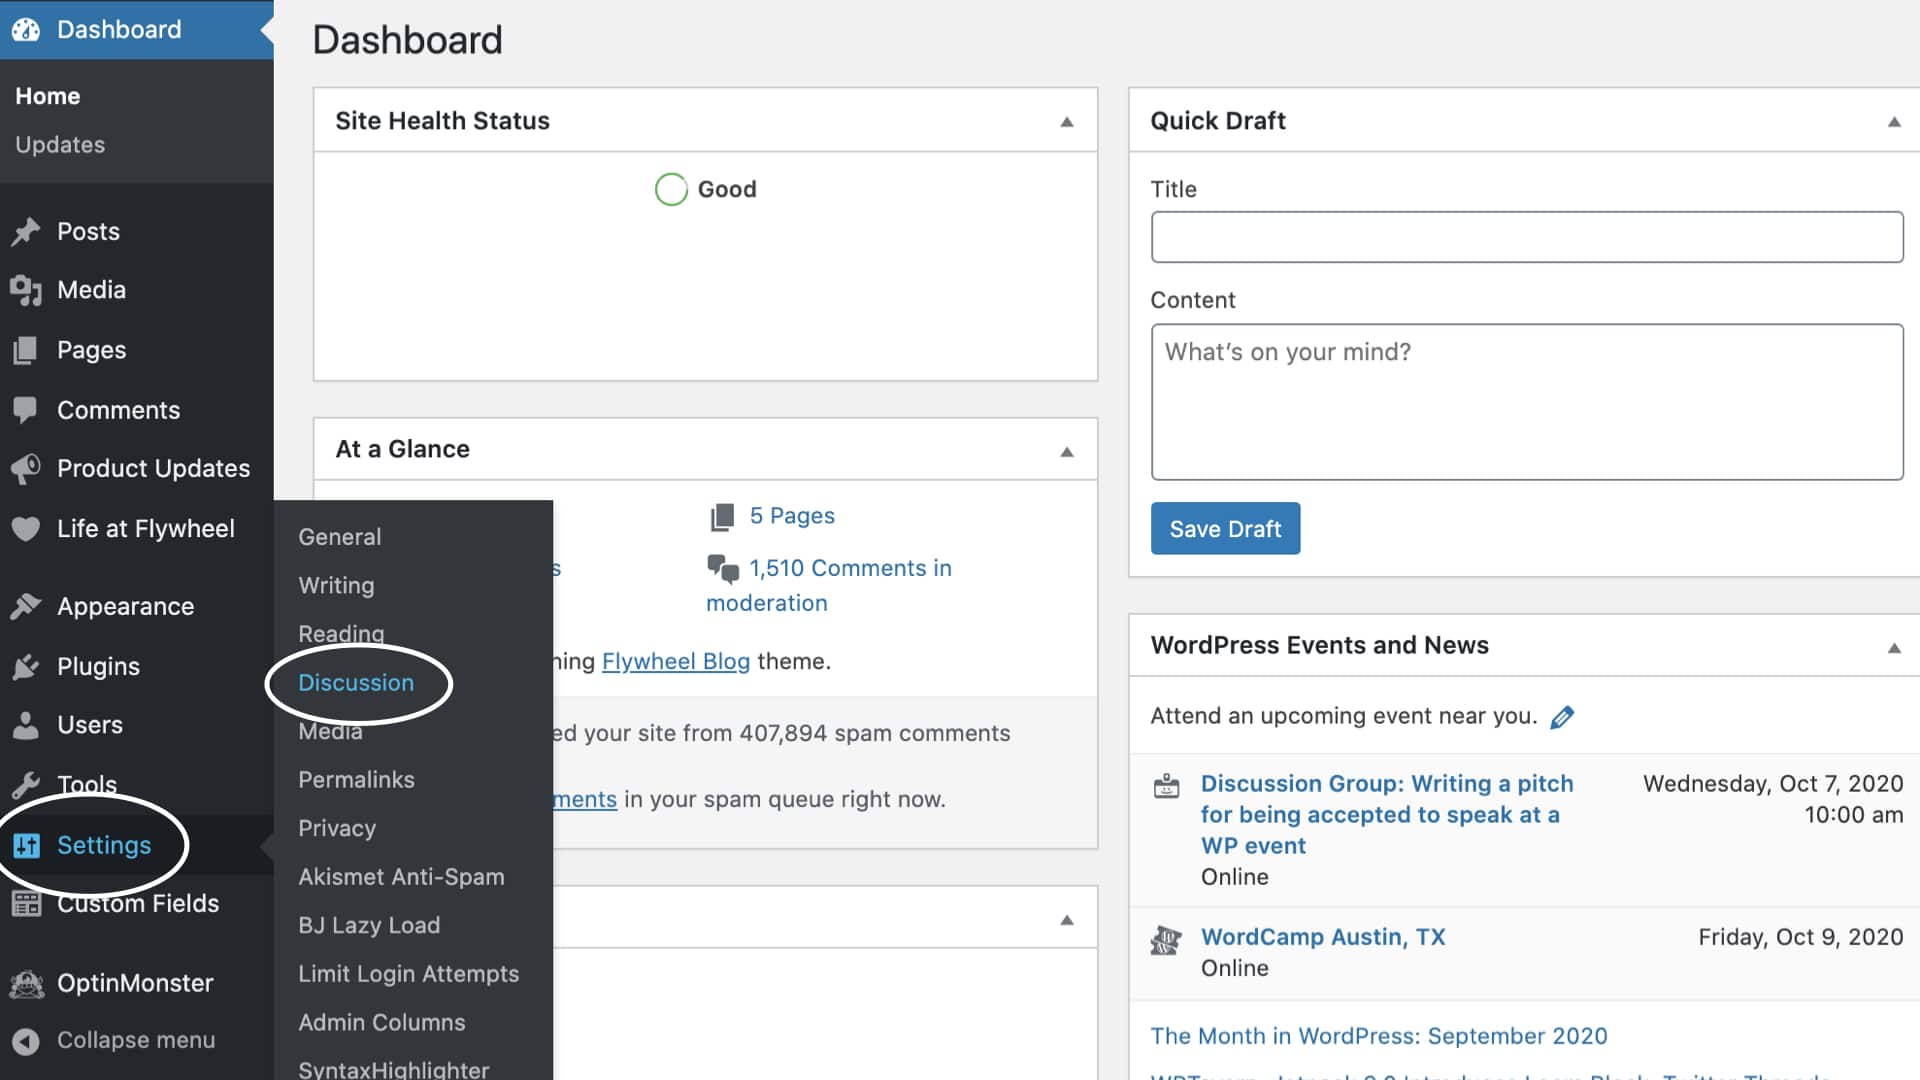The height and width of the screenshot is (1080, 1920).
Task: Click the Users person icon
Action: click(x=26, y=725)
